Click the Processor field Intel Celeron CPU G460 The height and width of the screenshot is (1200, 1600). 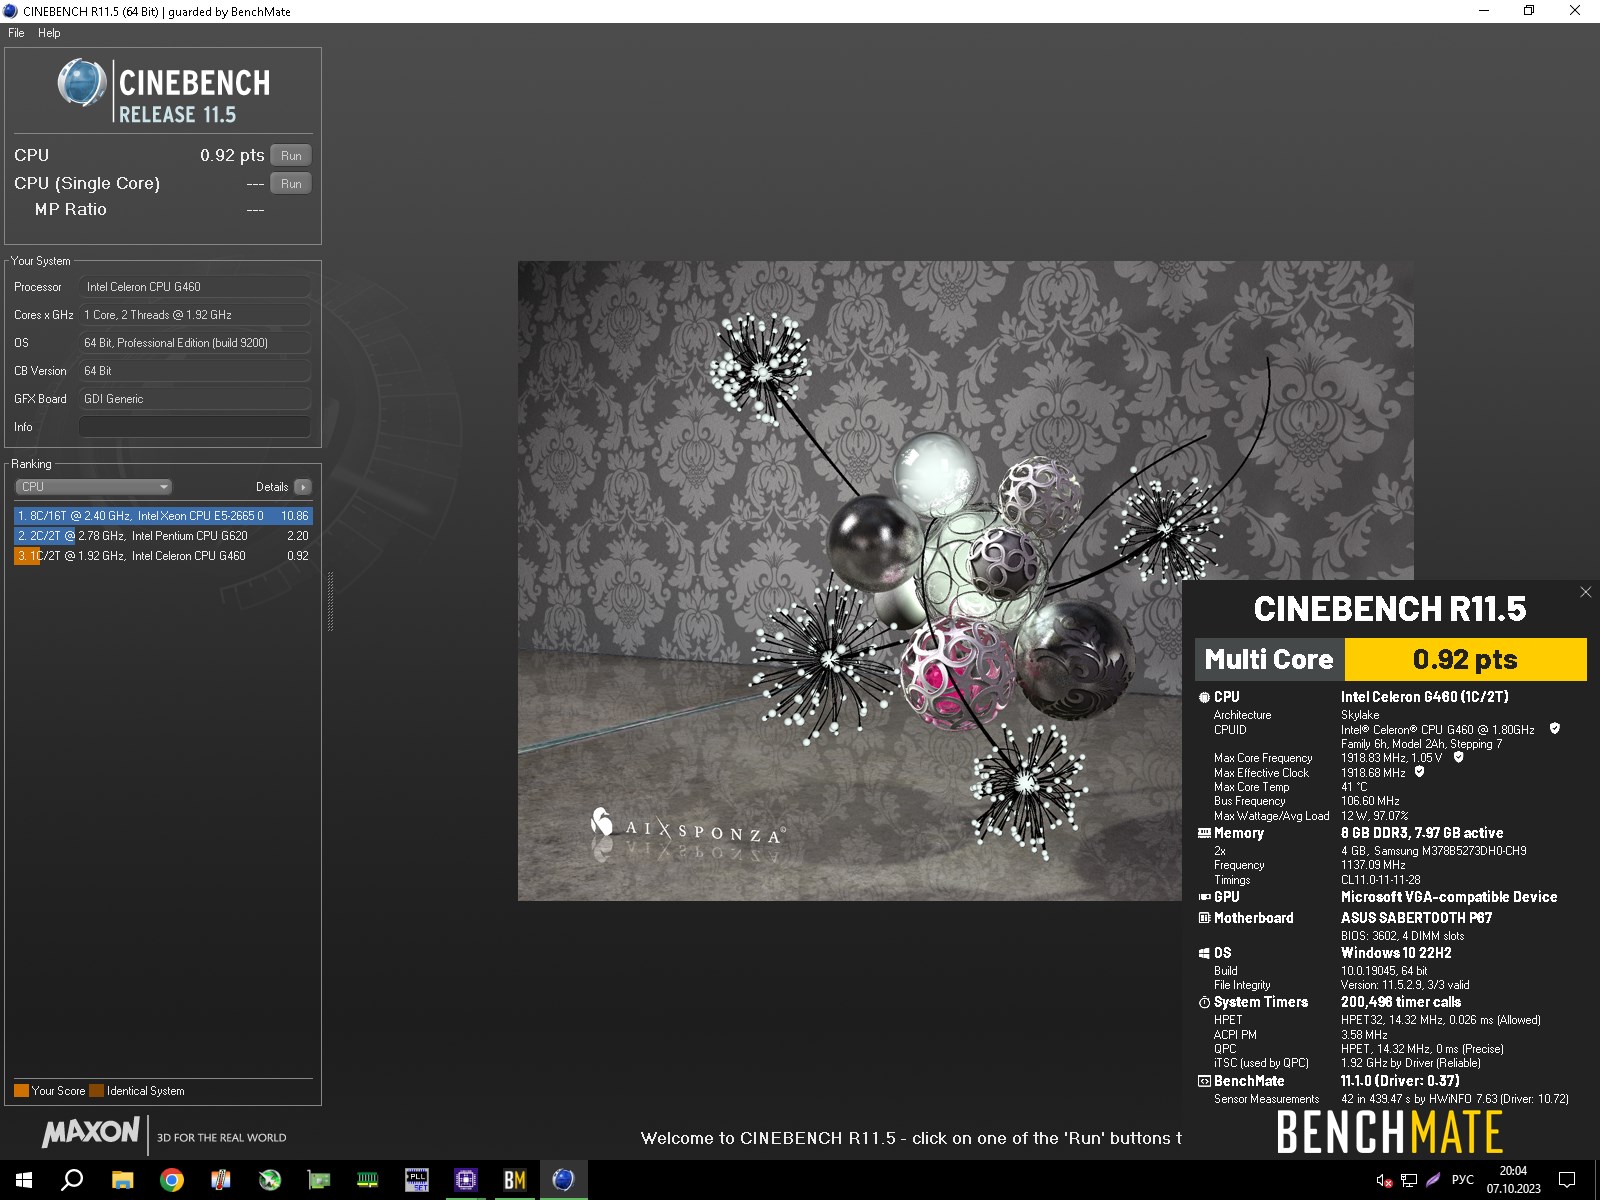[x=195, y=287]
